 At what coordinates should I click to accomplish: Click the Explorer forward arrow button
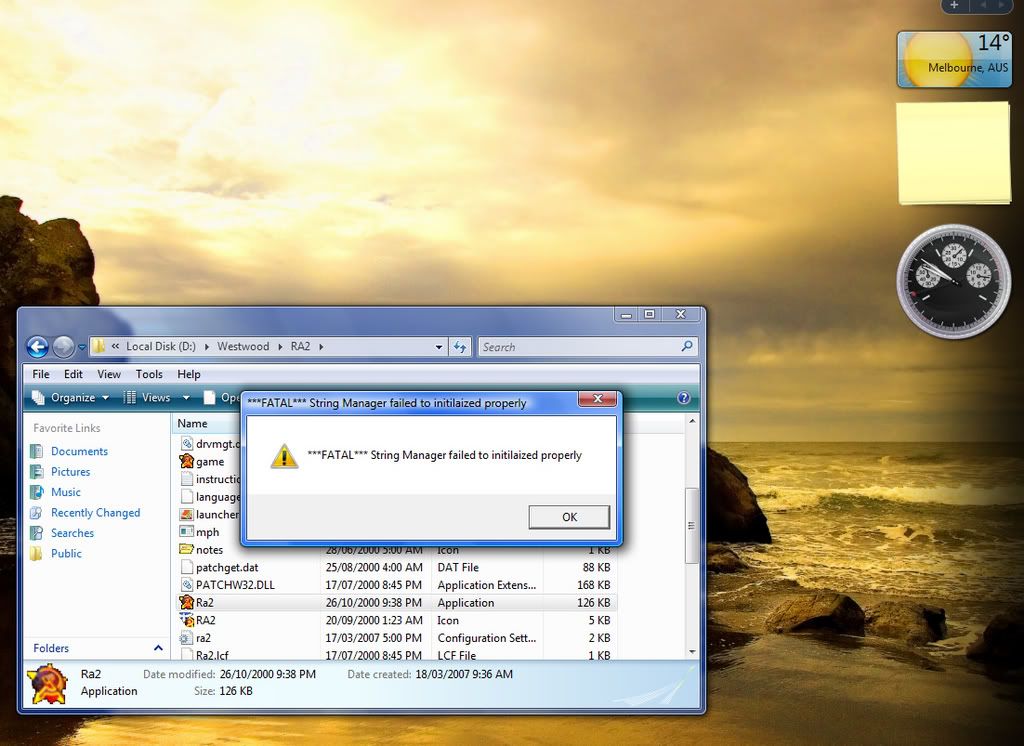[63, 347]
